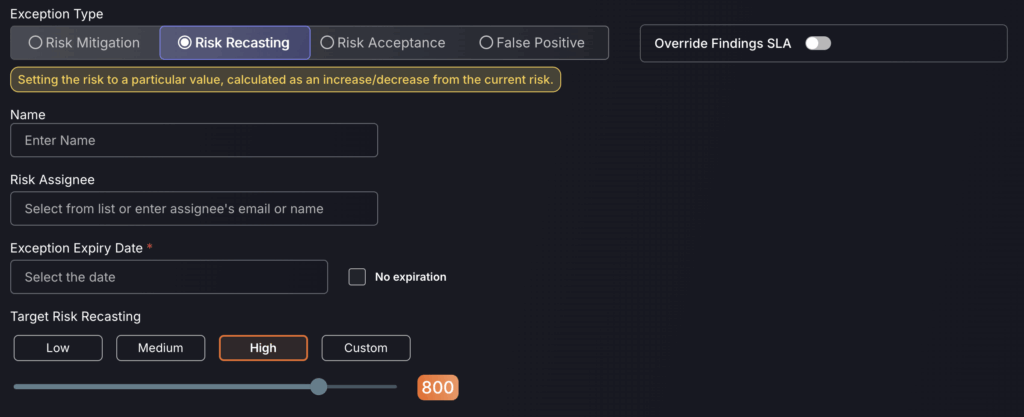Pick the False Positive exception type
Viewport: 1024px width, 417px height.
click(532, 43)
